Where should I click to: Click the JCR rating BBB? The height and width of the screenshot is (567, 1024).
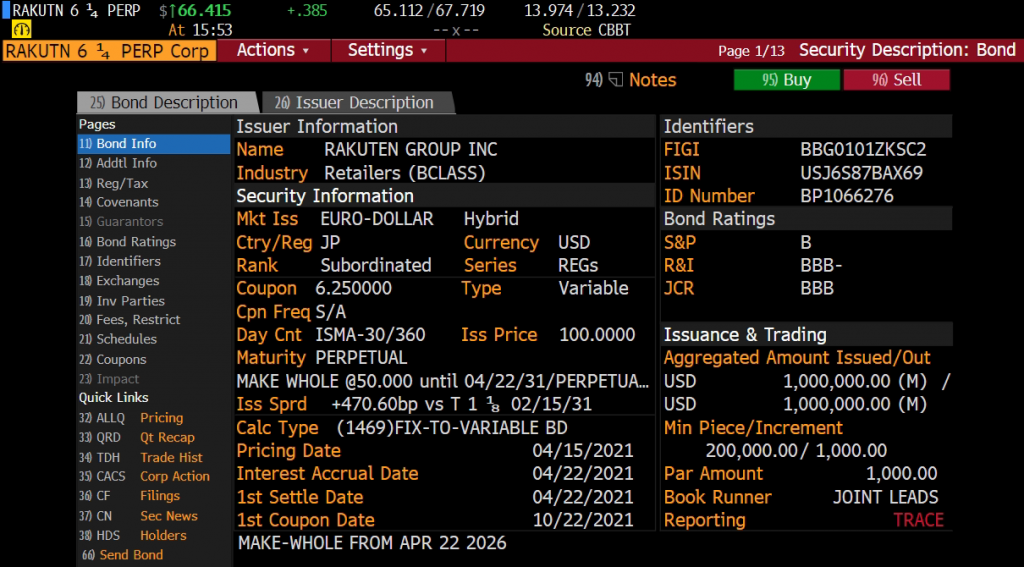(817, 289)
